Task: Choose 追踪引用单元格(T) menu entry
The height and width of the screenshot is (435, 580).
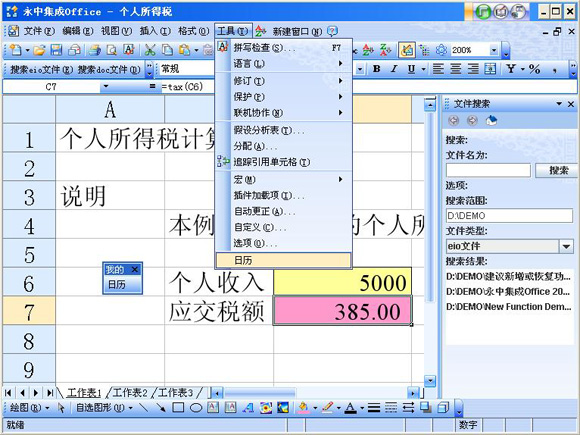Action: [x=283, y=162]
